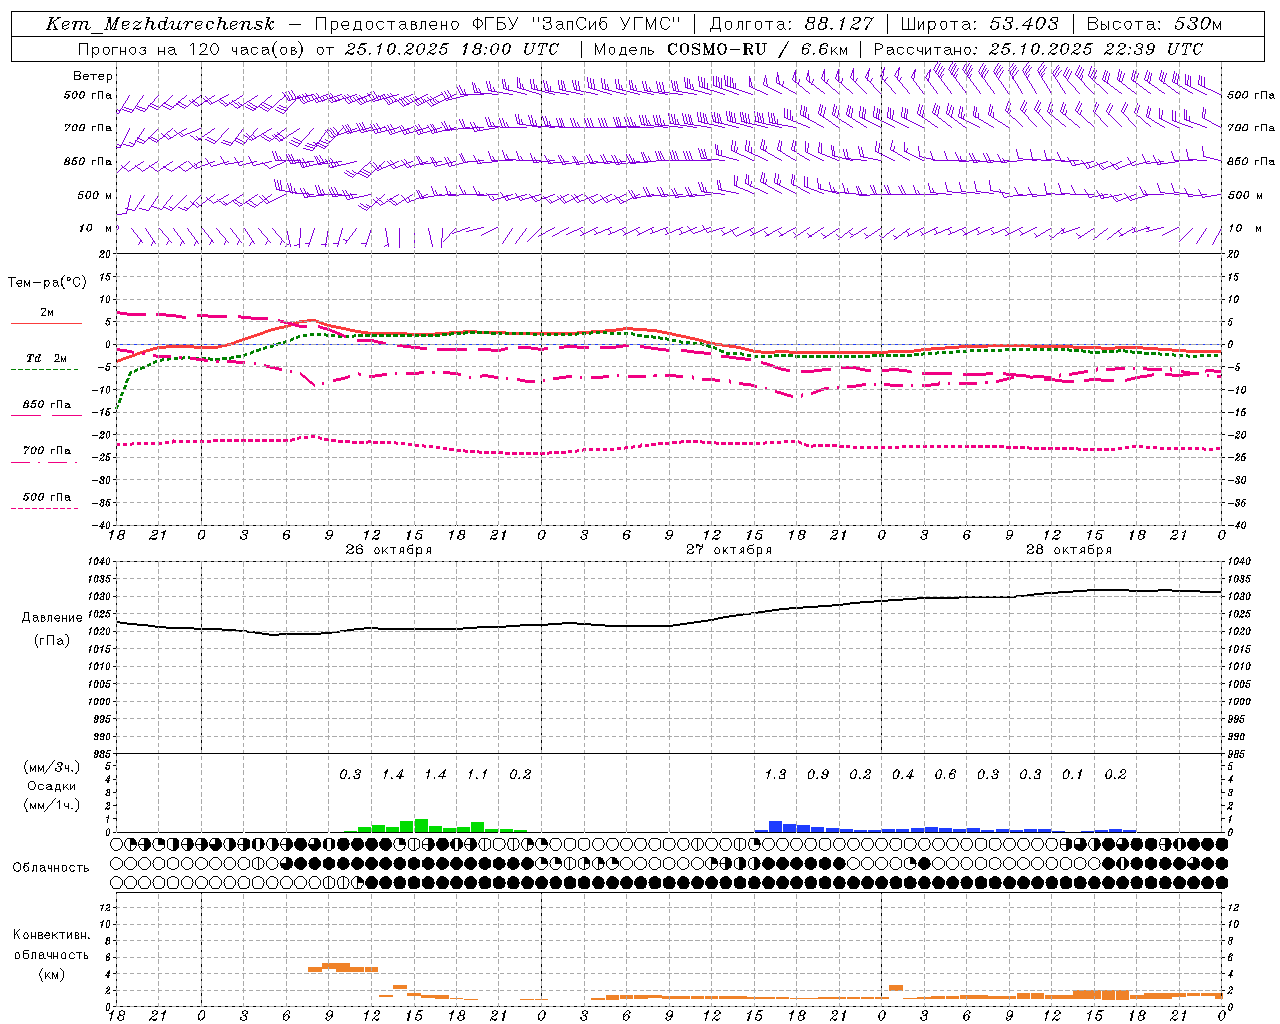Click the 1.1 three-hour precipitation value
1280x1024 pixels.
[478, 775]
